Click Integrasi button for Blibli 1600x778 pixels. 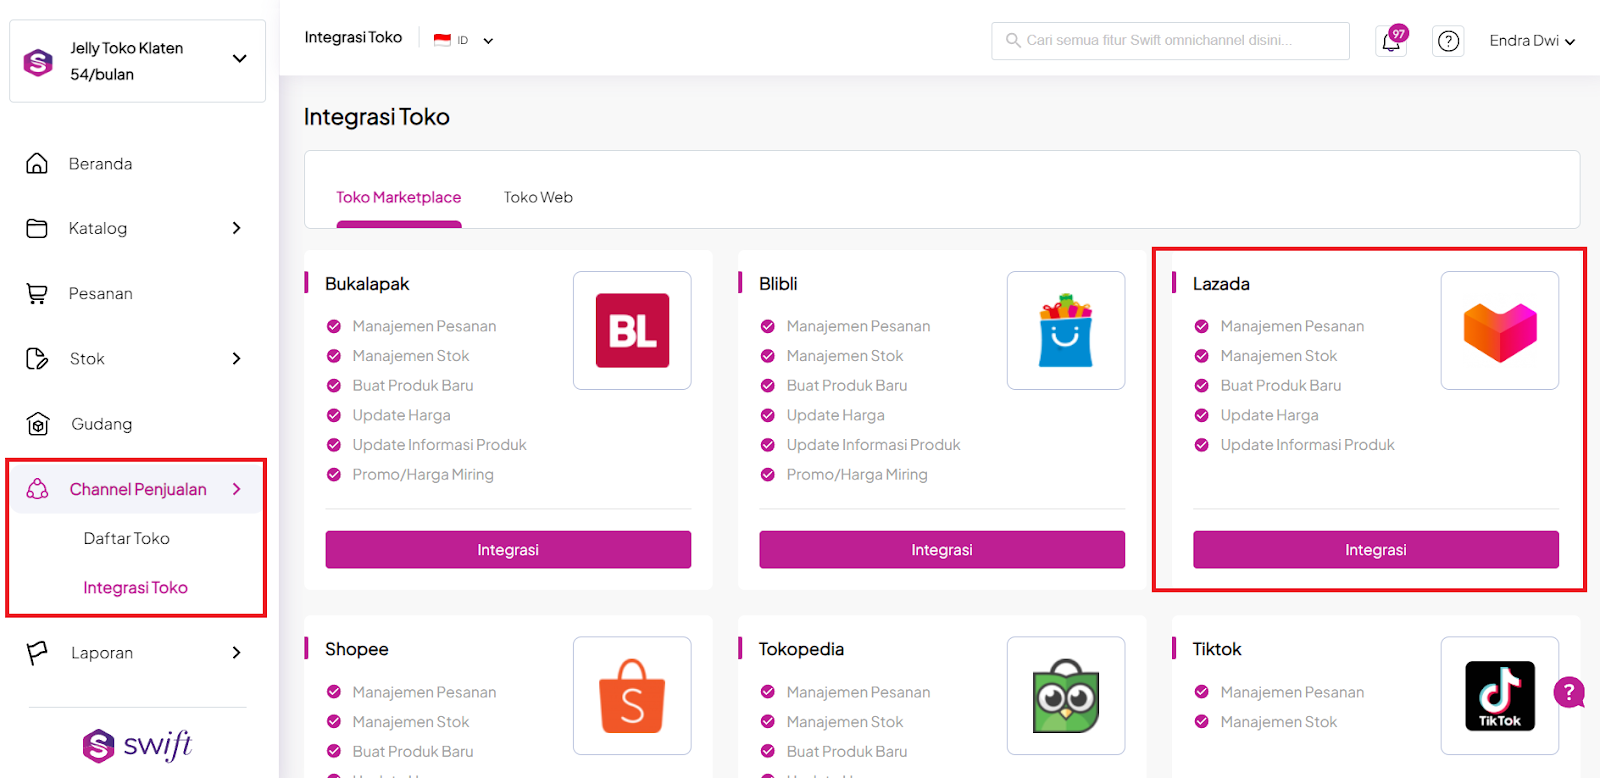click(x=942, y=550)
